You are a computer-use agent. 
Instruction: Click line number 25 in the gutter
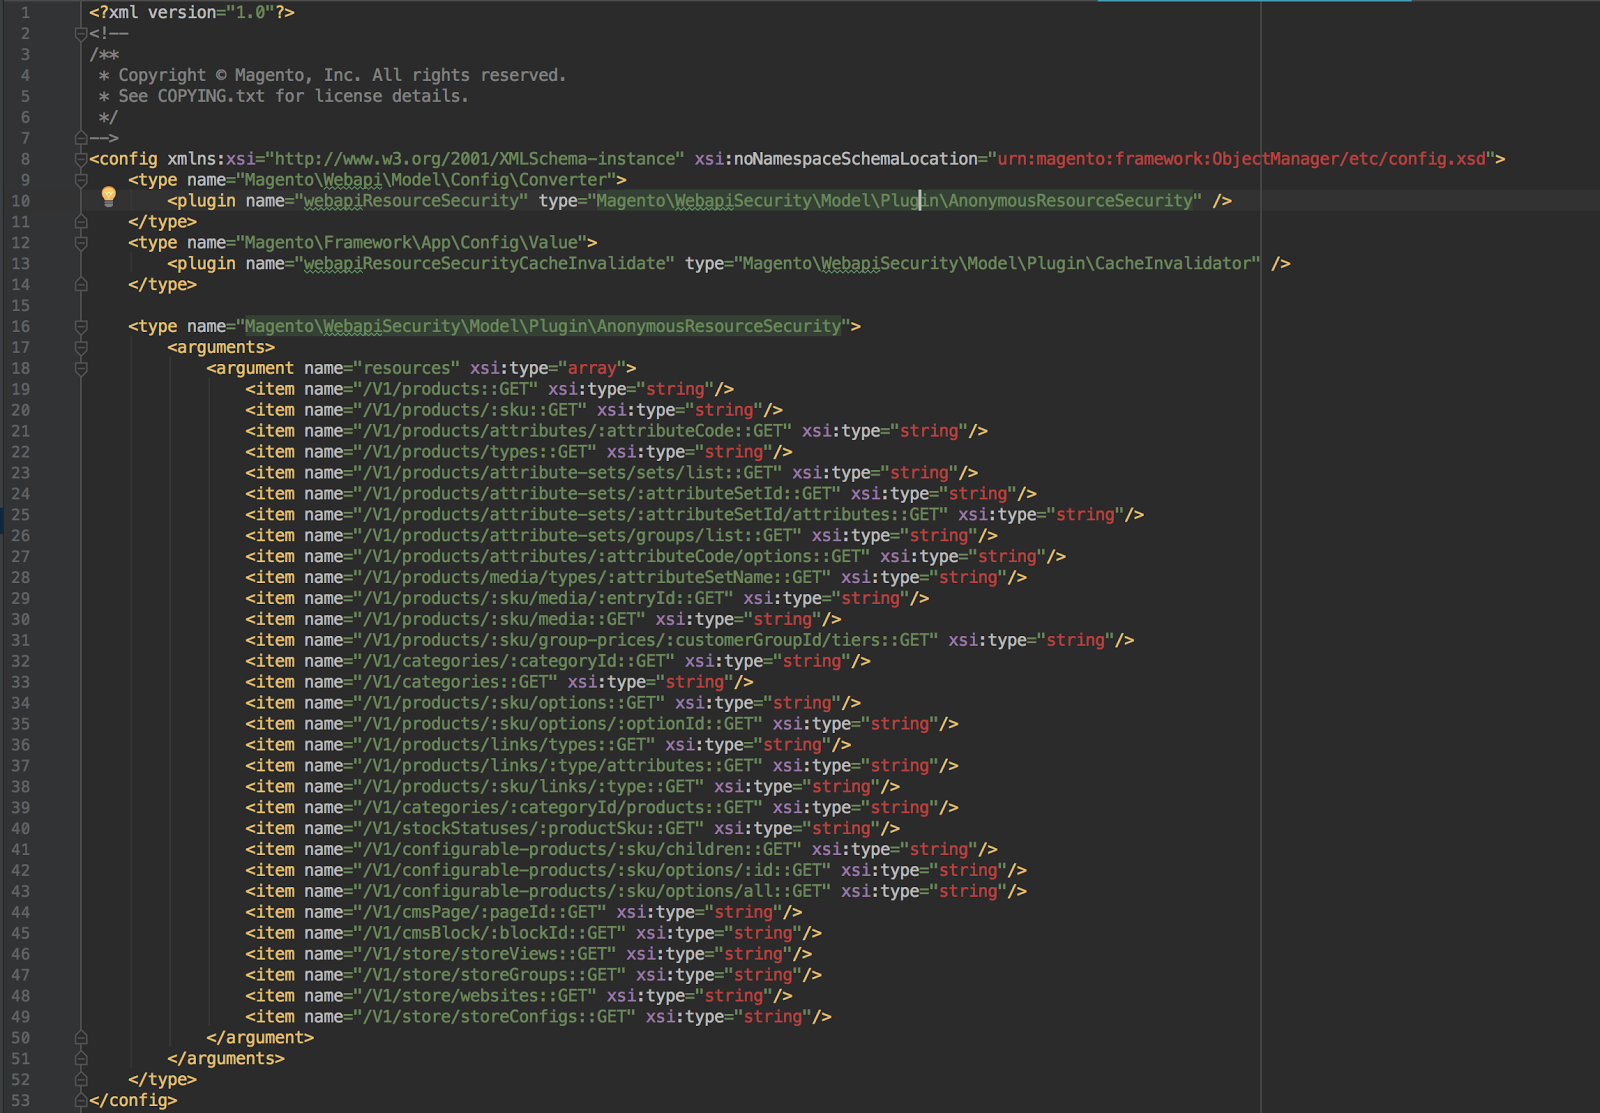[x=20, y=515]
